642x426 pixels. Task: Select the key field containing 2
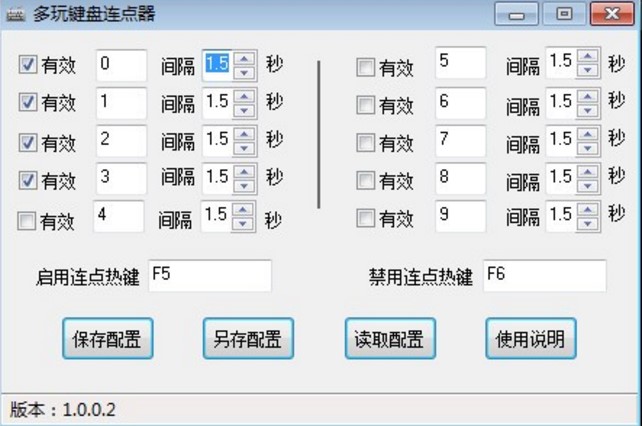(121, 140)
